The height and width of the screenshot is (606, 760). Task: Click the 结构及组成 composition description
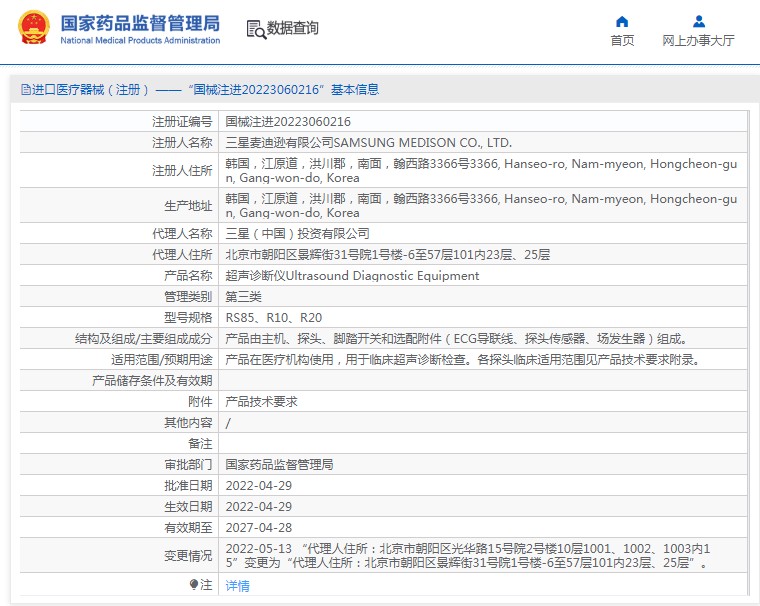(456, 338)
